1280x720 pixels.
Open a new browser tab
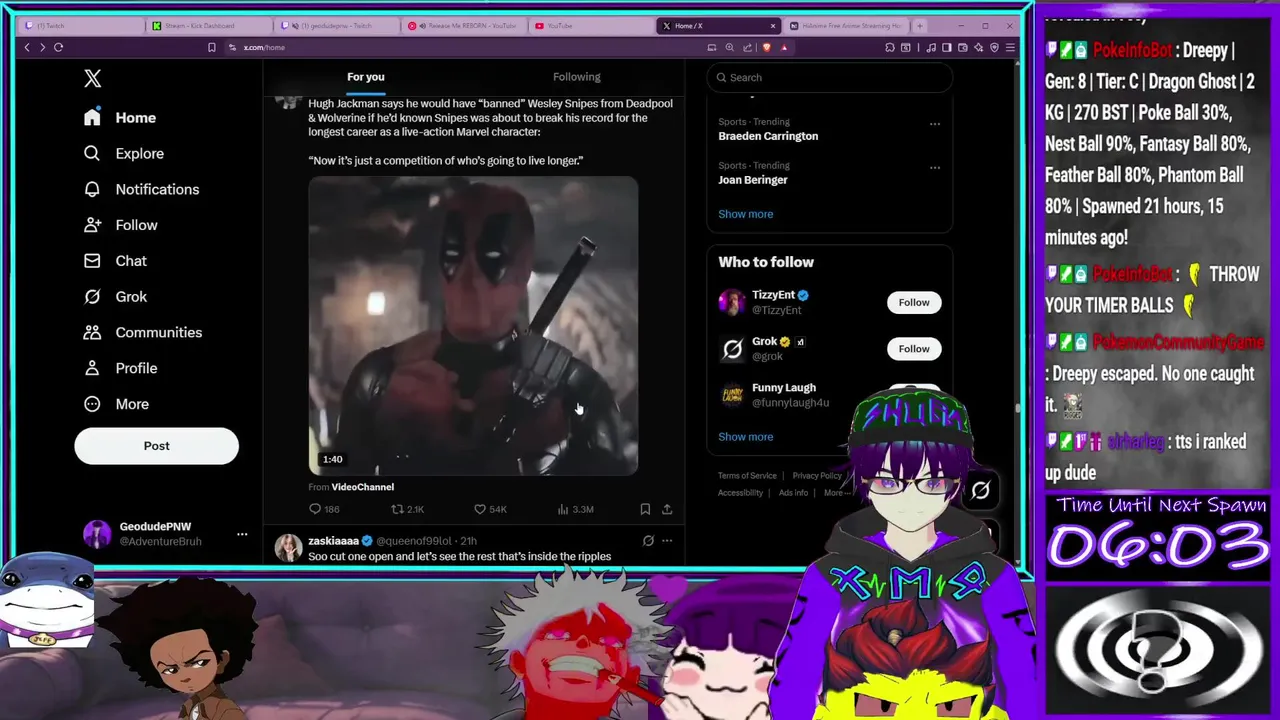click(x=920, y=26)
